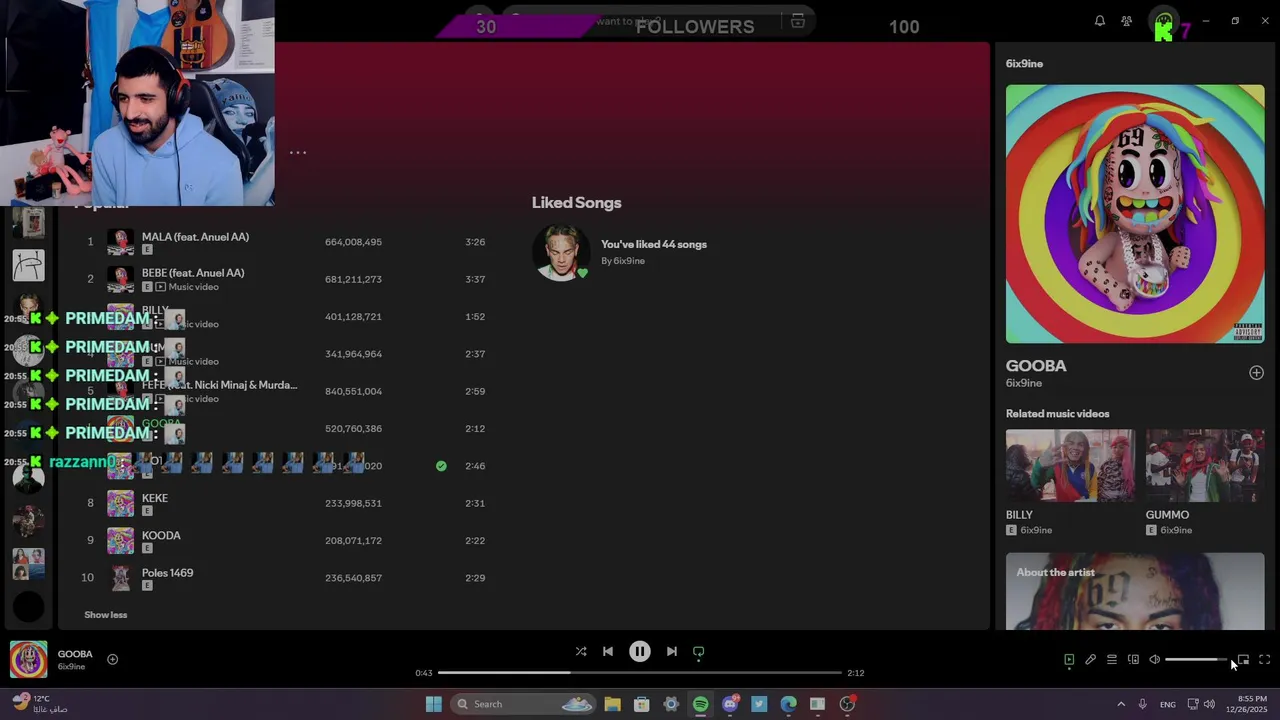Switch the ENG input language
This screenshot has height=720, width=1280.
pyautogui.click(x=1168, y=704)
